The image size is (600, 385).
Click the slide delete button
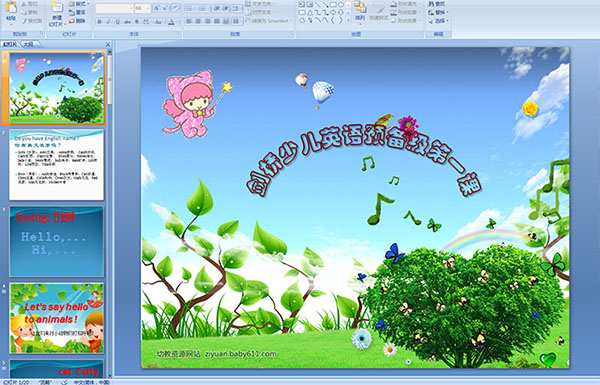(x=77, y=21)
